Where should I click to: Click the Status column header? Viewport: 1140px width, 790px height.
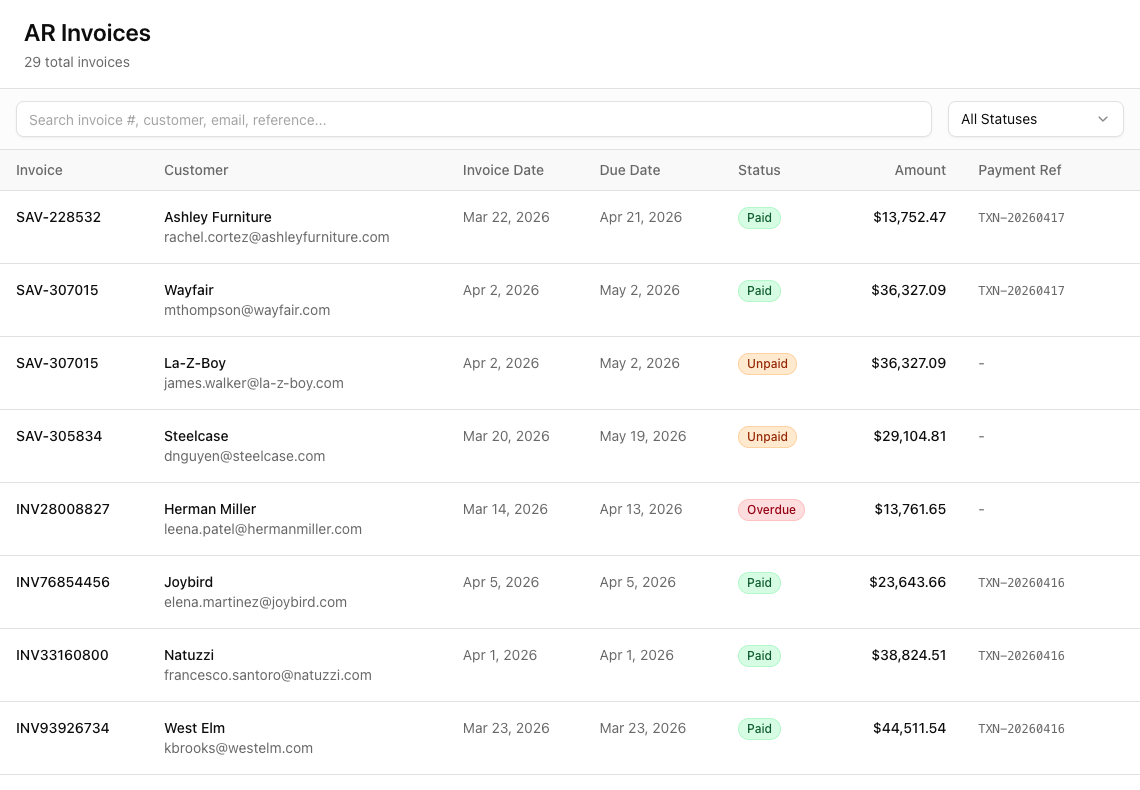759,170
